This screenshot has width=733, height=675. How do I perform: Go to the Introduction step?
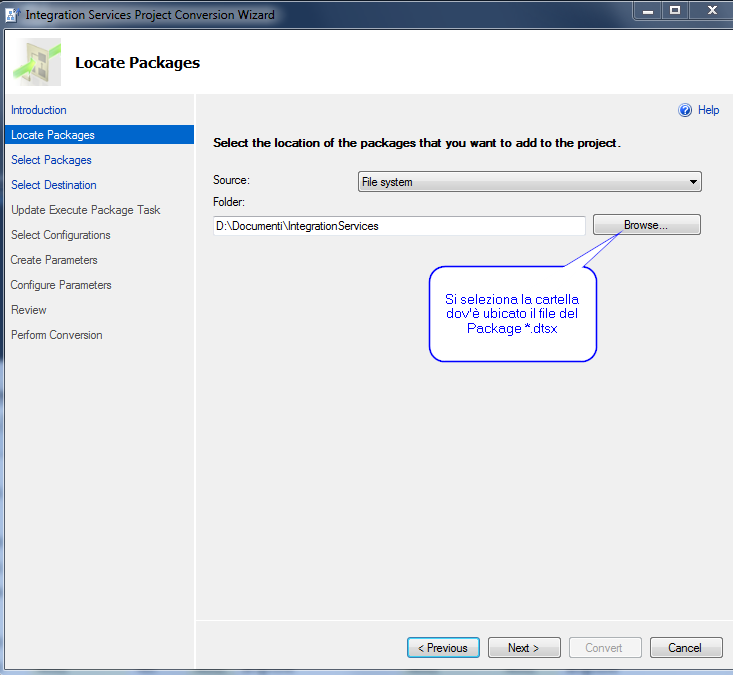tap(39, 110)
